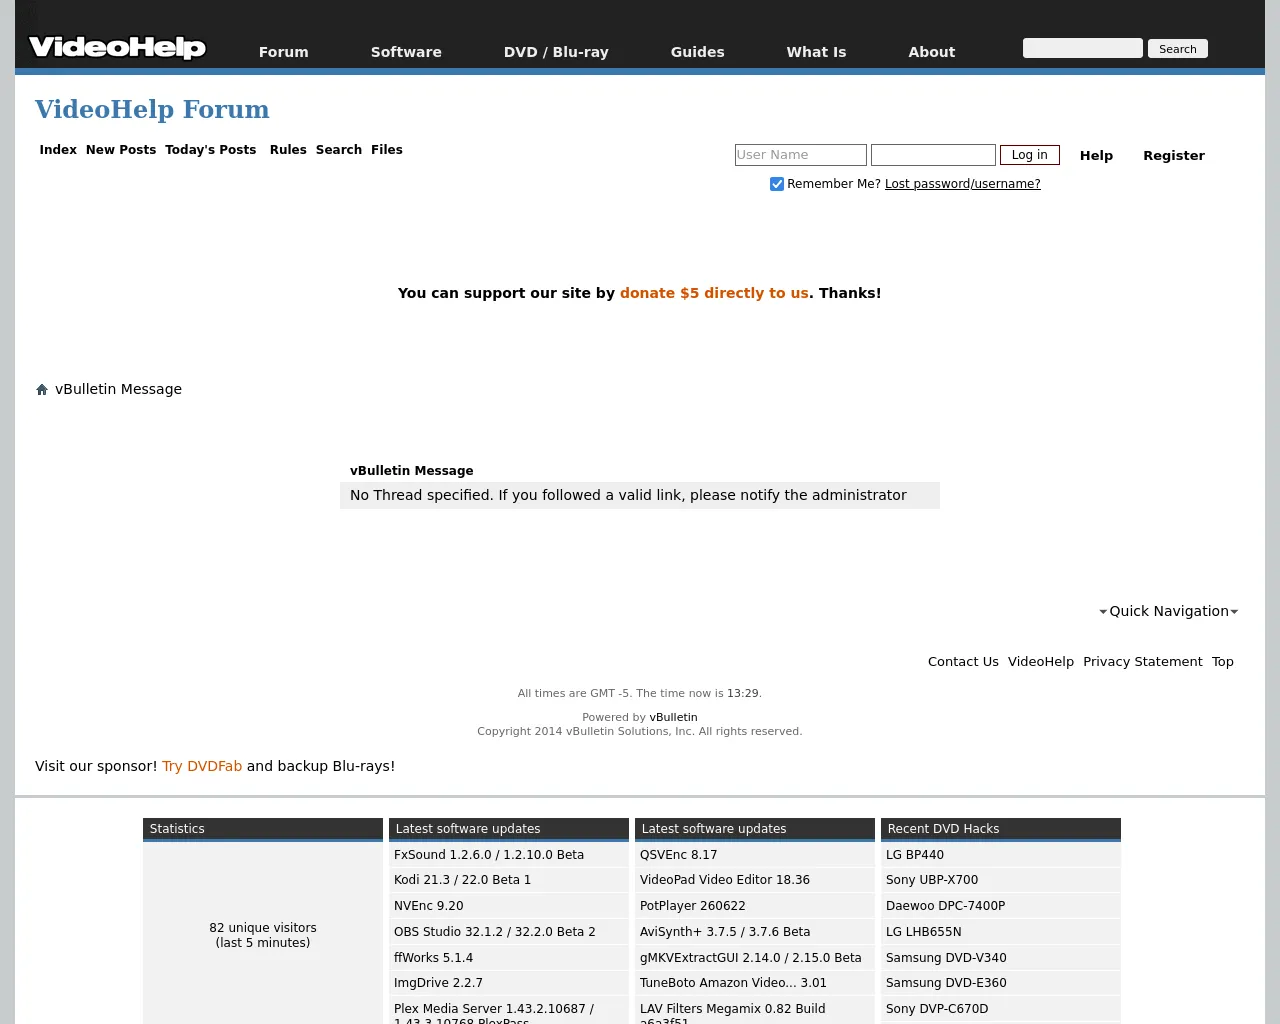Open the VideoHelp footer link
This screenshot has height=1024, width=1280.
point(1041,662)
